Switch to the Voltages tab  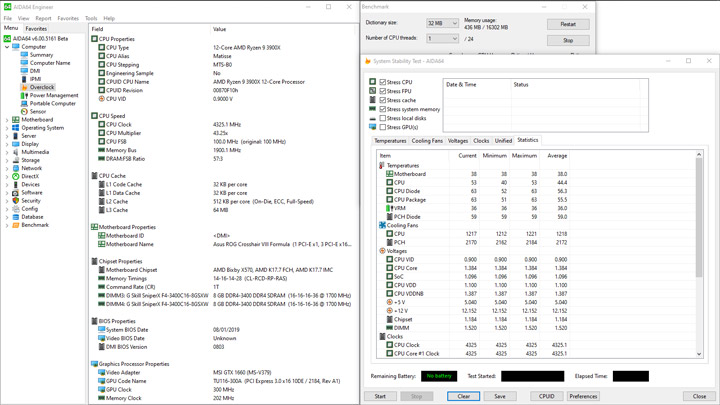point(458,141)
